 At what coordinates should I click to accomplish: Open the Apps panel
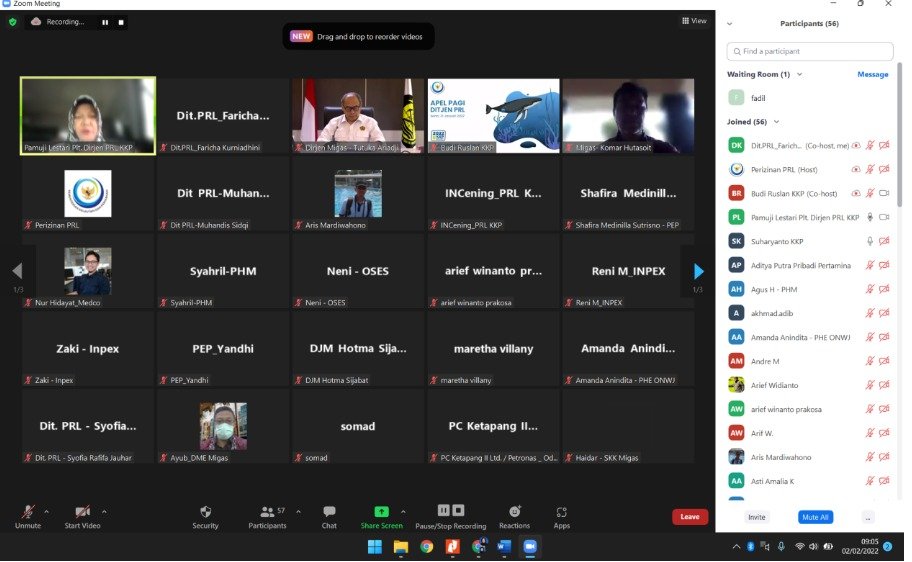[561, 512]
